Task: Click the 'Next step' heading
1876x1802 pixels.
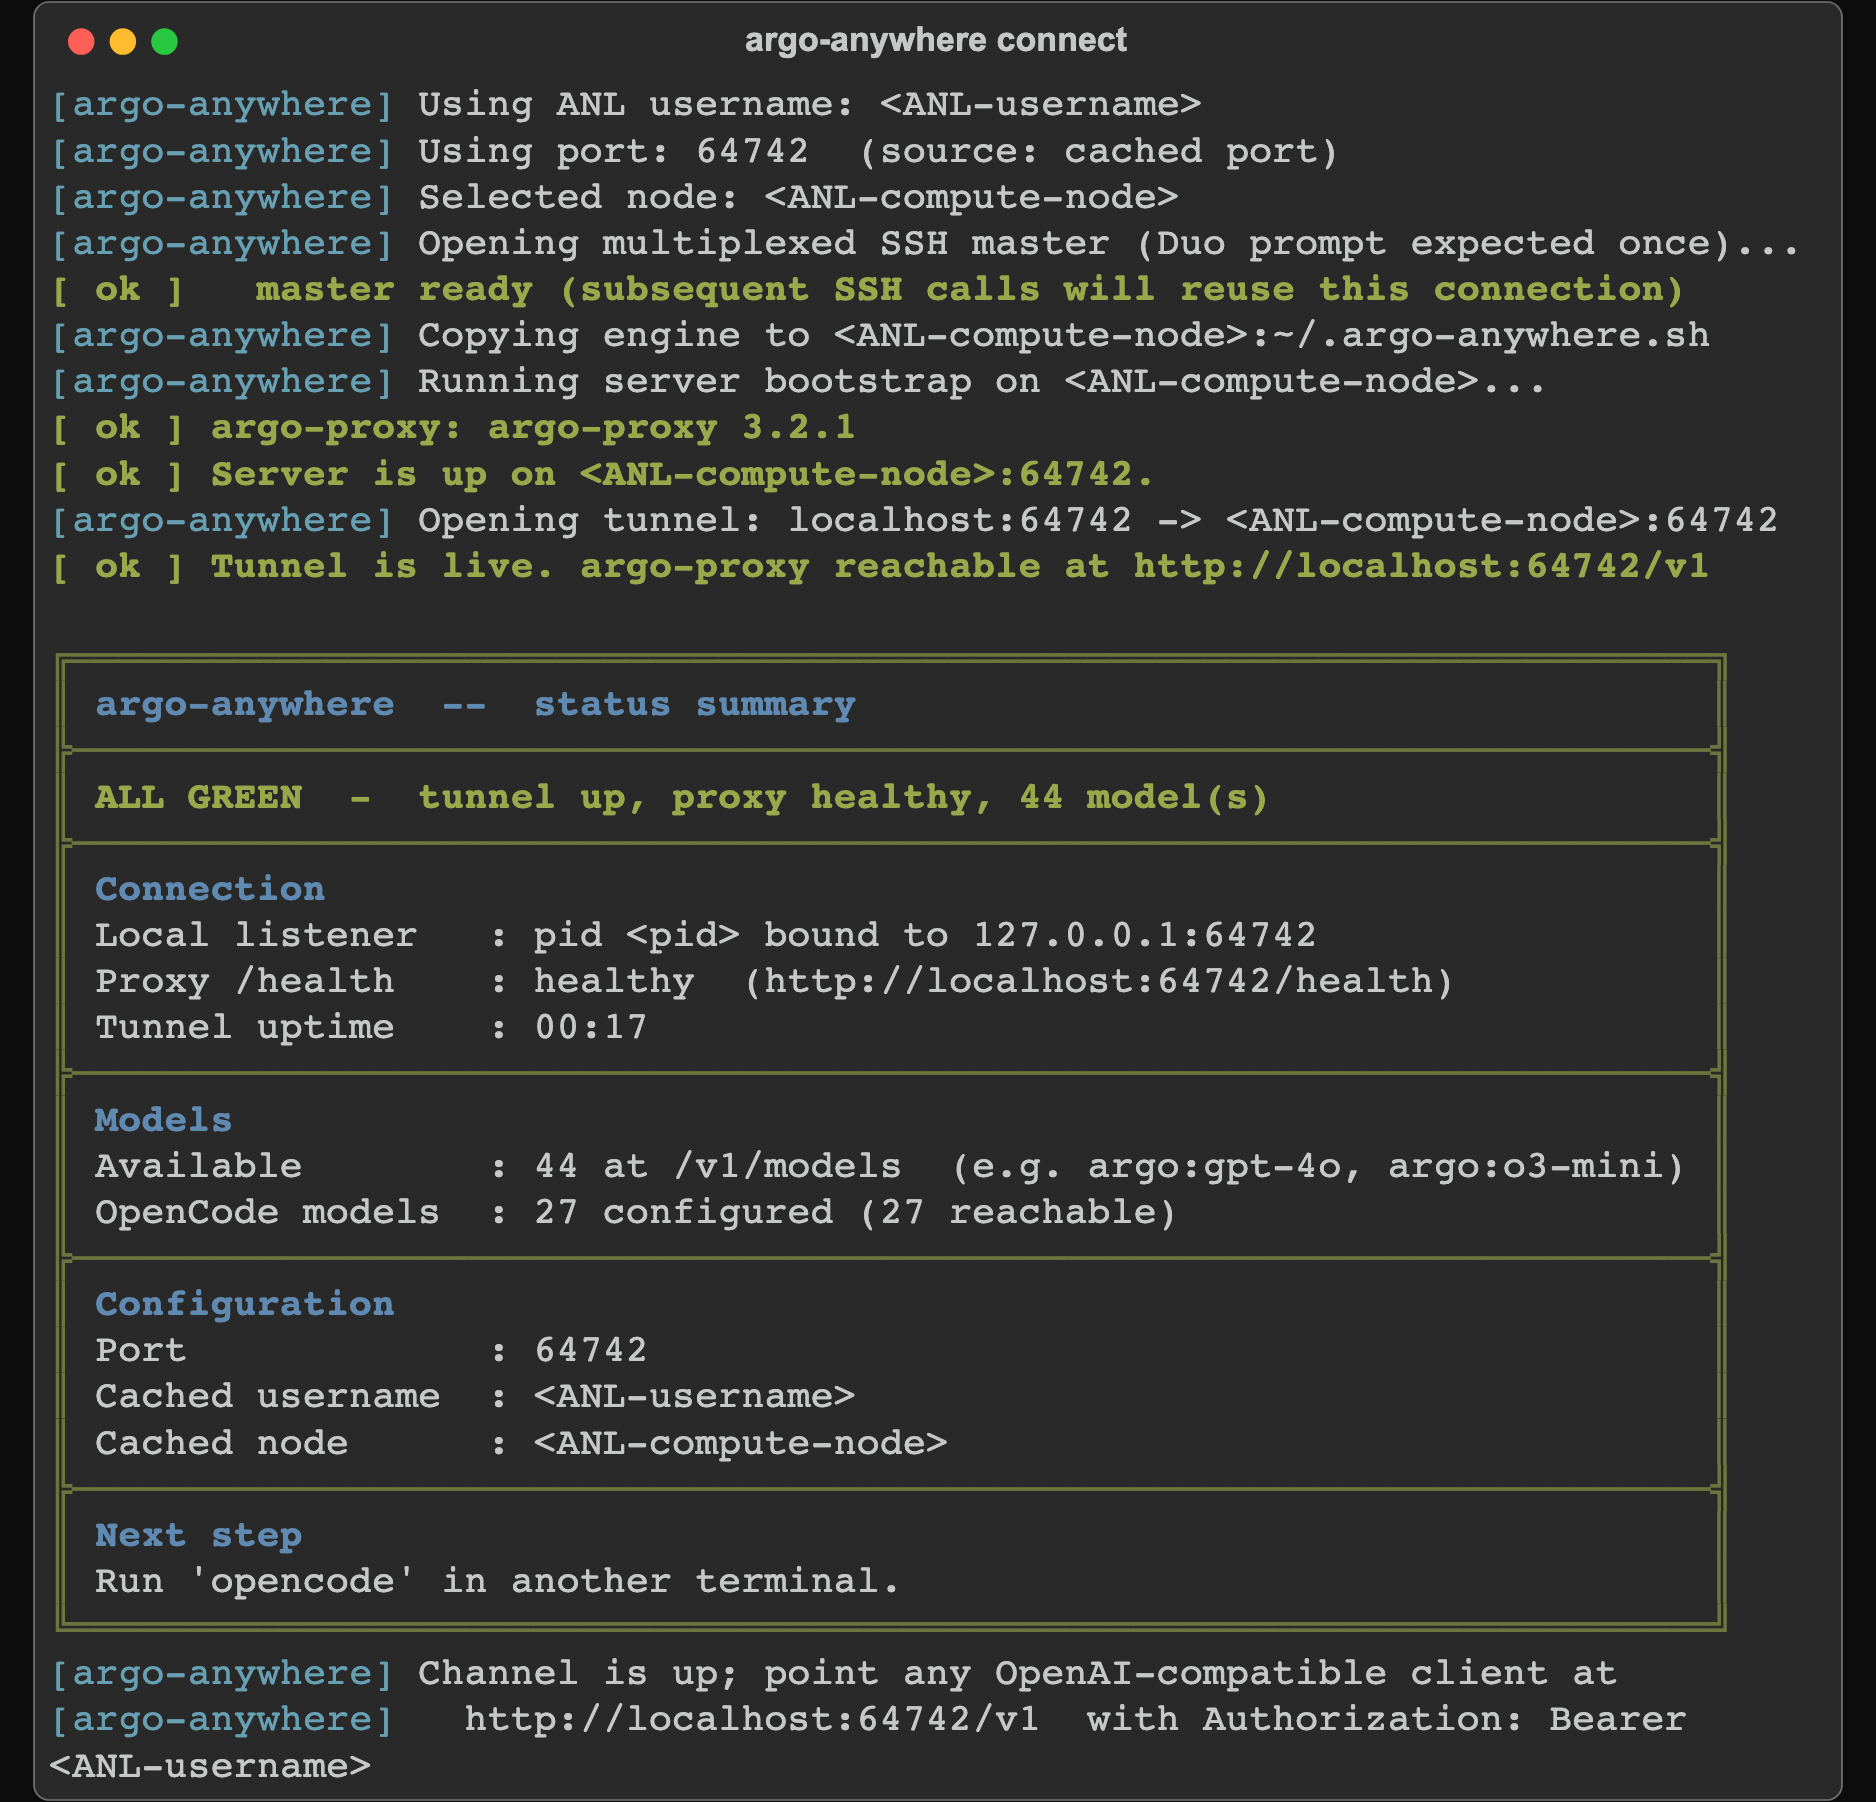Action: pos(198,1534)
